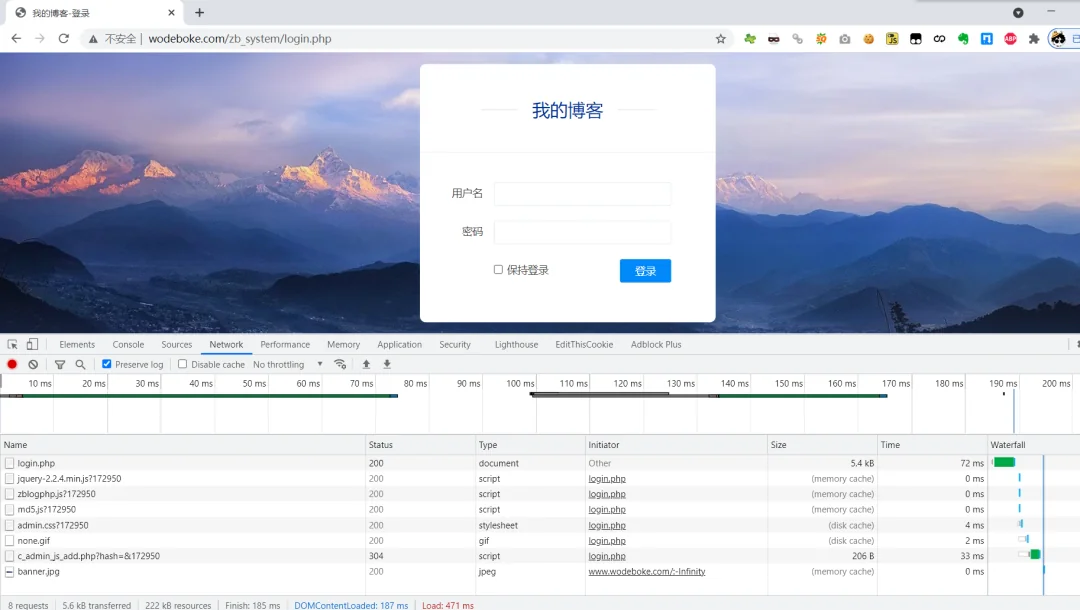This screenshot has height=610, width=1080.
Task: Open the Security tab
Action: (455, 344)
